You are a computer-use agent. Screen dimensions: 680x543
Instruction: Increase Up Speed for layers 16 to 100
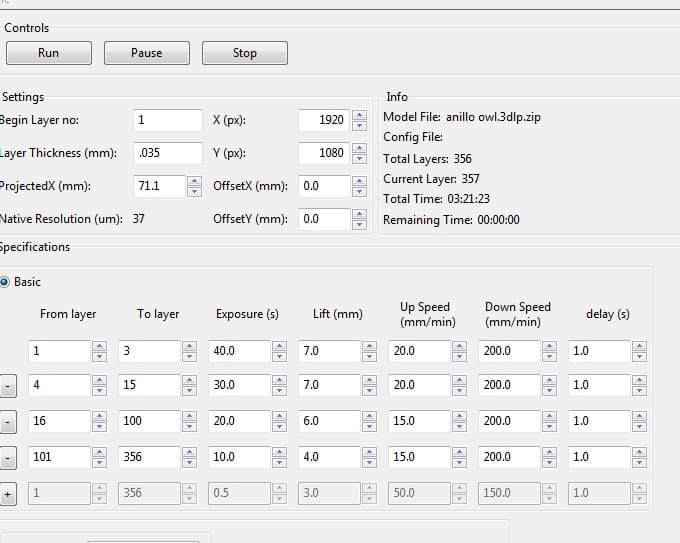pos(459,417)
